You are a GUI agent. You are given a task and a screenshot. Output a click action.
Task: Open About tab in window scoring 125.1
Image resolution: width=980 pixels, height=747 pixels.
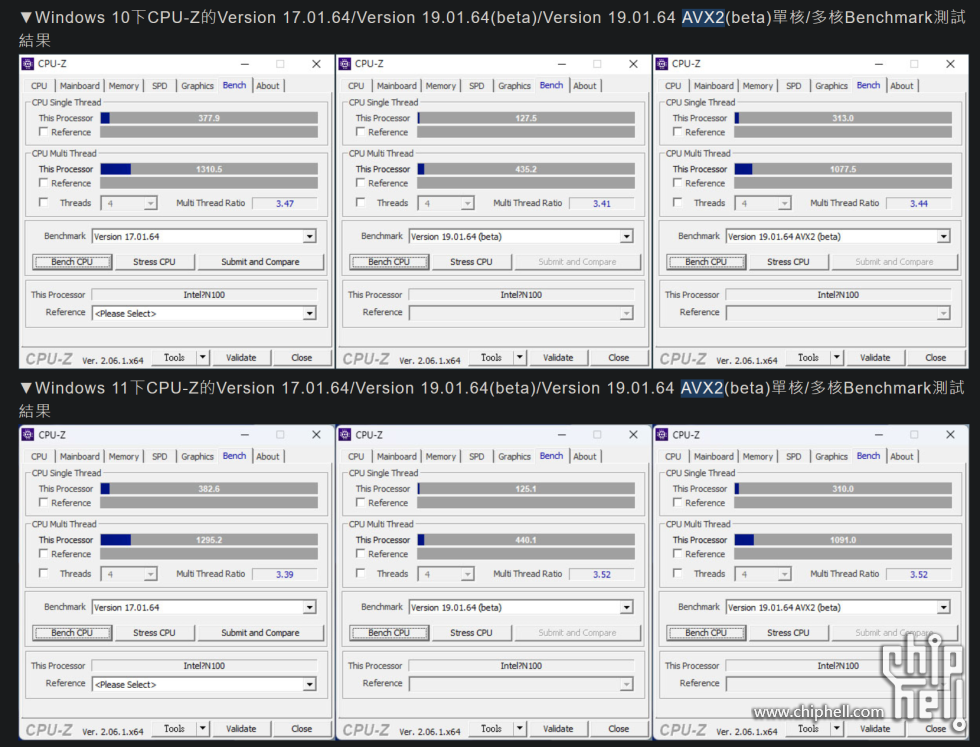coord(585,456)
